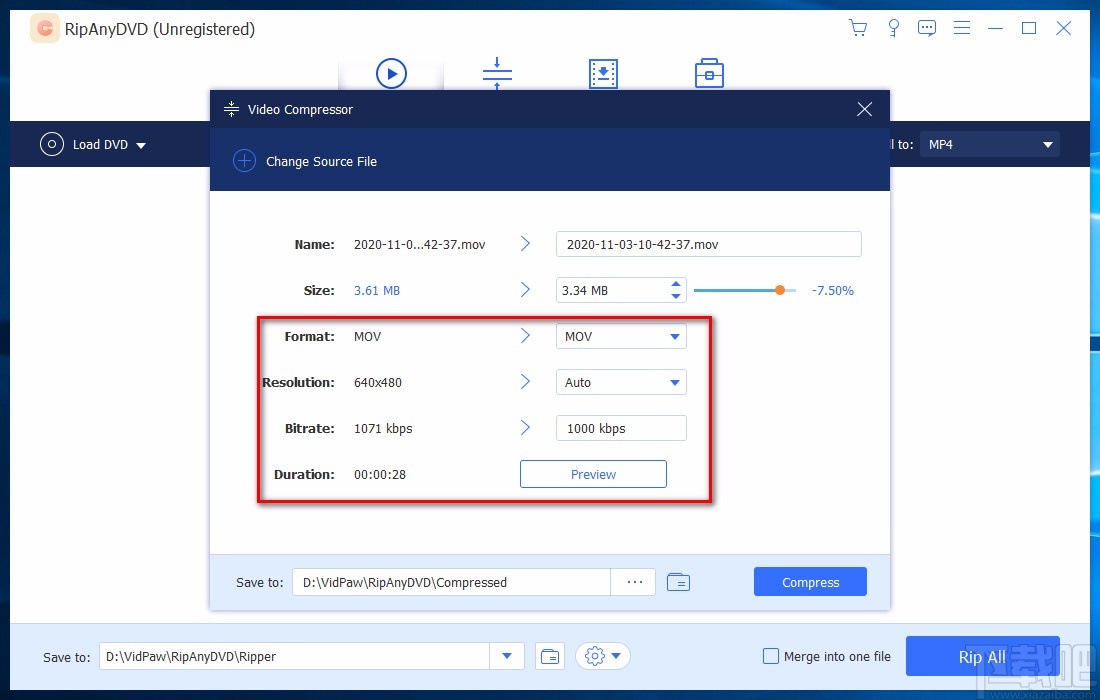Expand the Load DVD dropdown arrow
This screenshot has width=1100, height=700.
coord(141,145)
